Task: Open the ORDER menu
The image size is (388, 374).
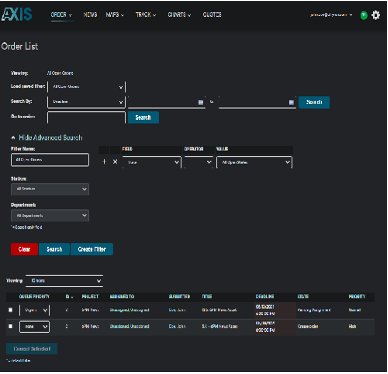Action: (x=61, y=15)
